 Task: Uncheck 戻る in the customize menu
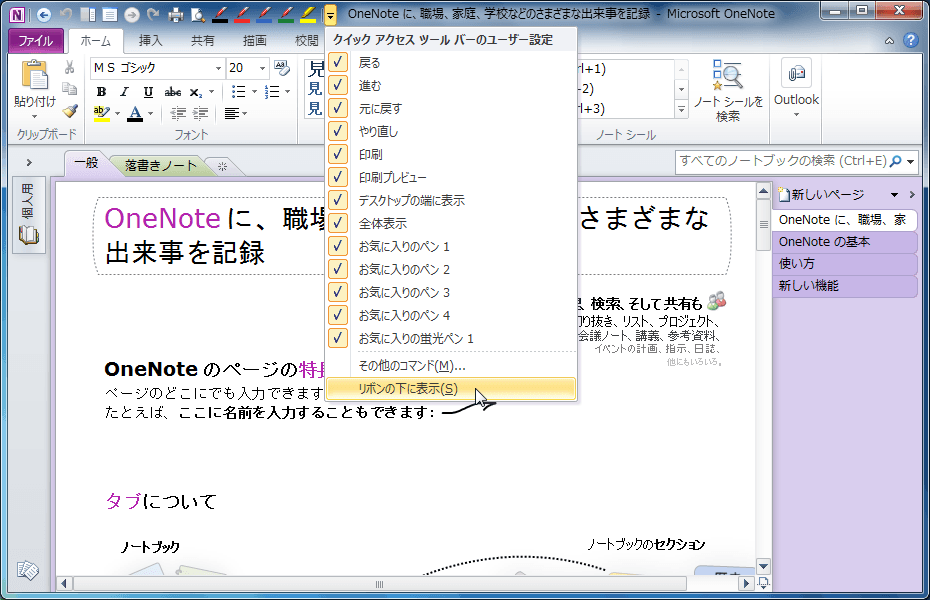tap(338, 62)
